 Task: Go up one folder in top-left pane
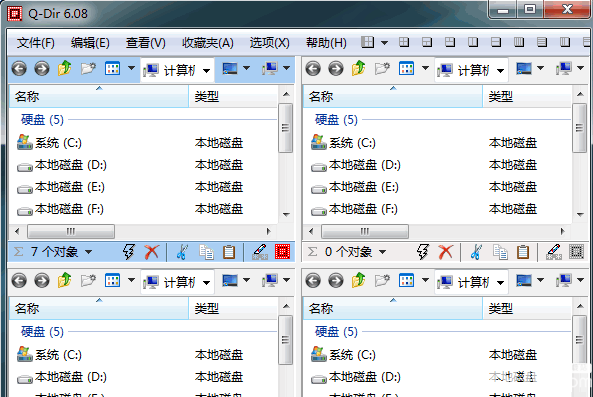(x=65, y=68)
